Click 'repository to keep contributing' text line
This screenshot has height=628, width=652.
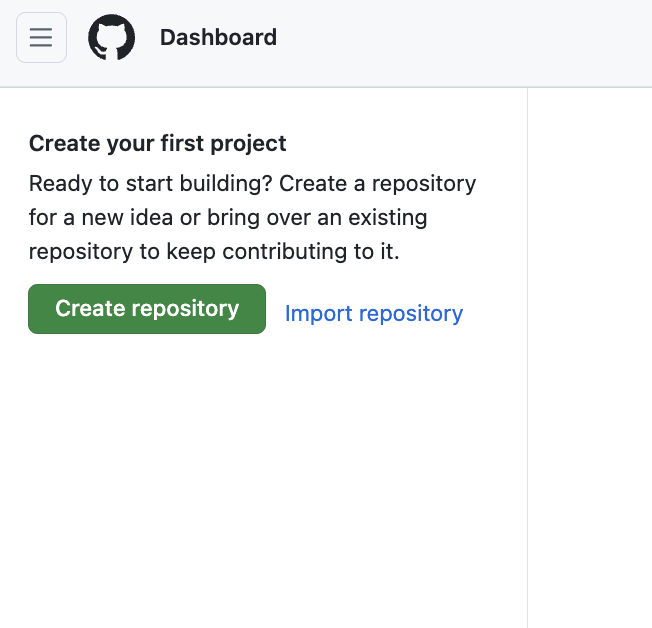(214, 251)
